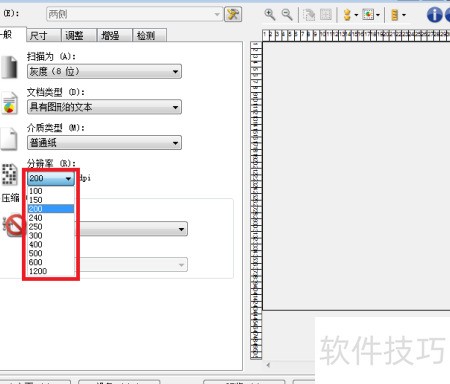The width and height of the screenshot is (450, 384).
Task: Click the select outline grid icon
Action: point(326,15)
